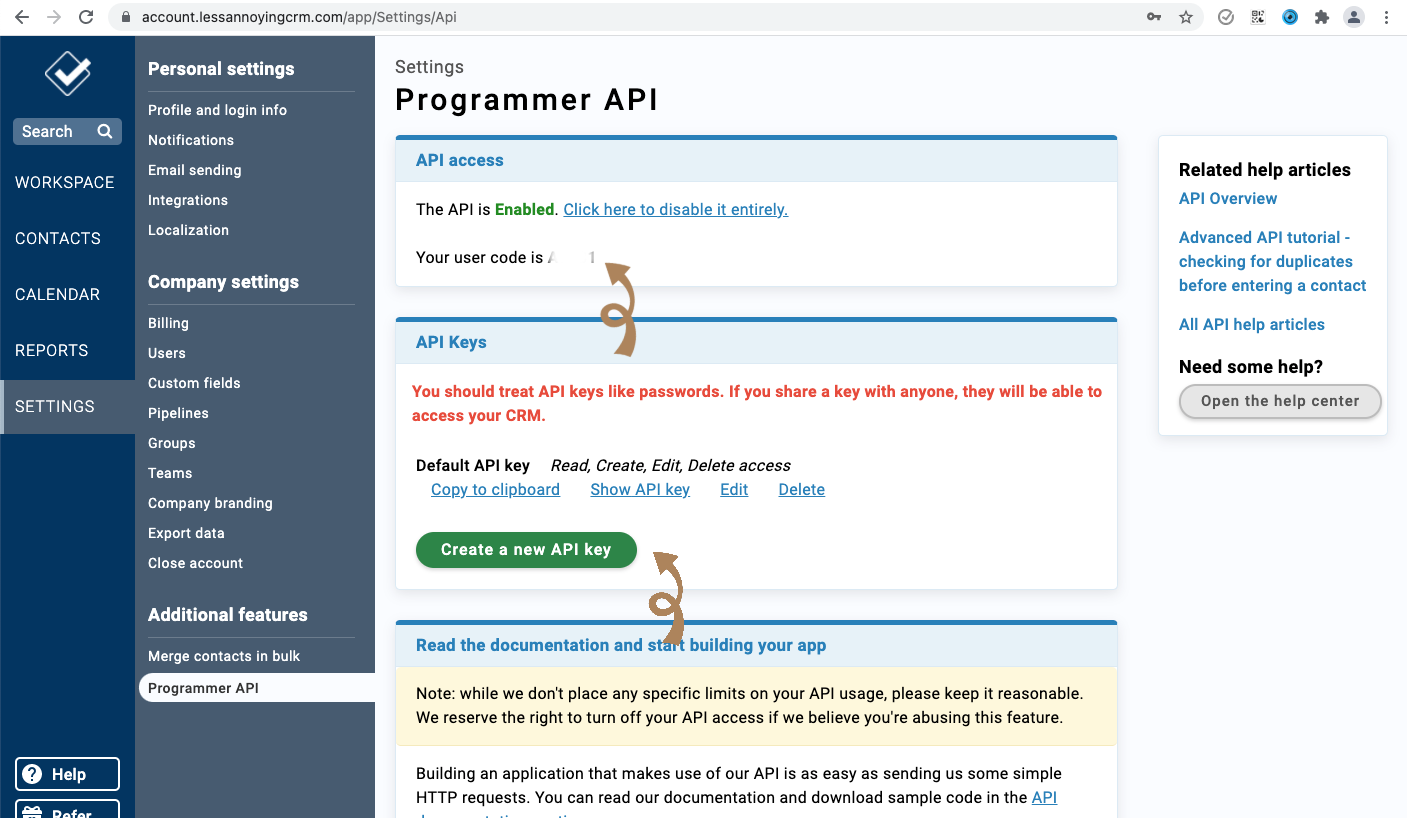The width and height of the screenshot is (1407, 818).
Task: Open the blue circular browser extension
Action: point(1290,17)
